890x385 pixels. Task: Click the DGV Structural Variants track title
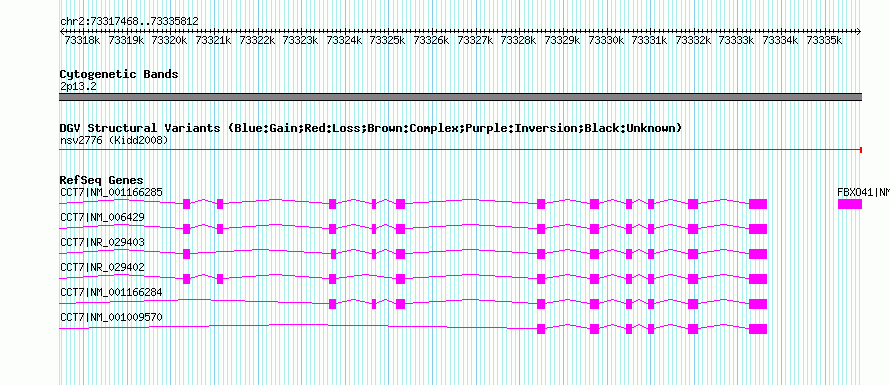tap(371, 128)
